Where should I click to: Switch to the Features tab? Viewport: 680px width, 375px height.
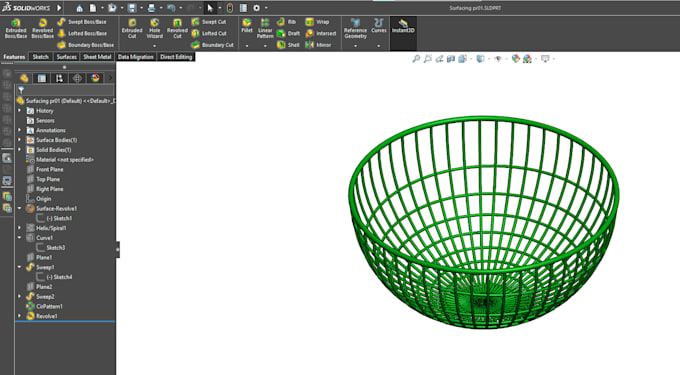pos(14,57)
